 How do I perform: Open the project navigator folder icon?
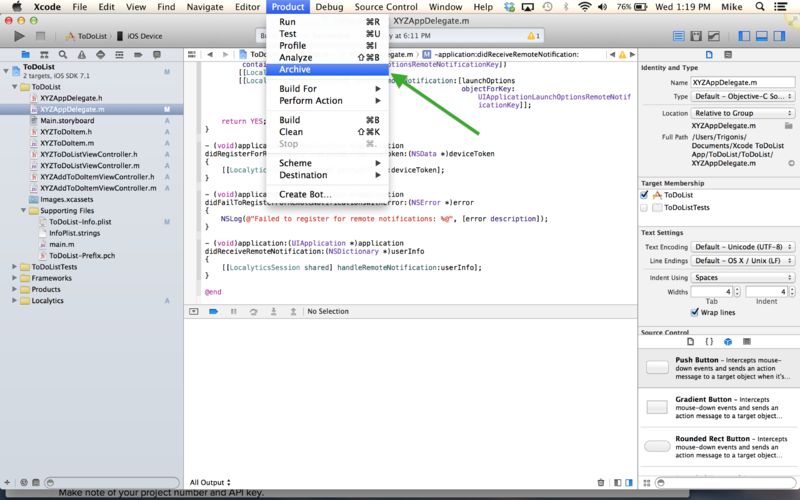click(x=25, y=55)
